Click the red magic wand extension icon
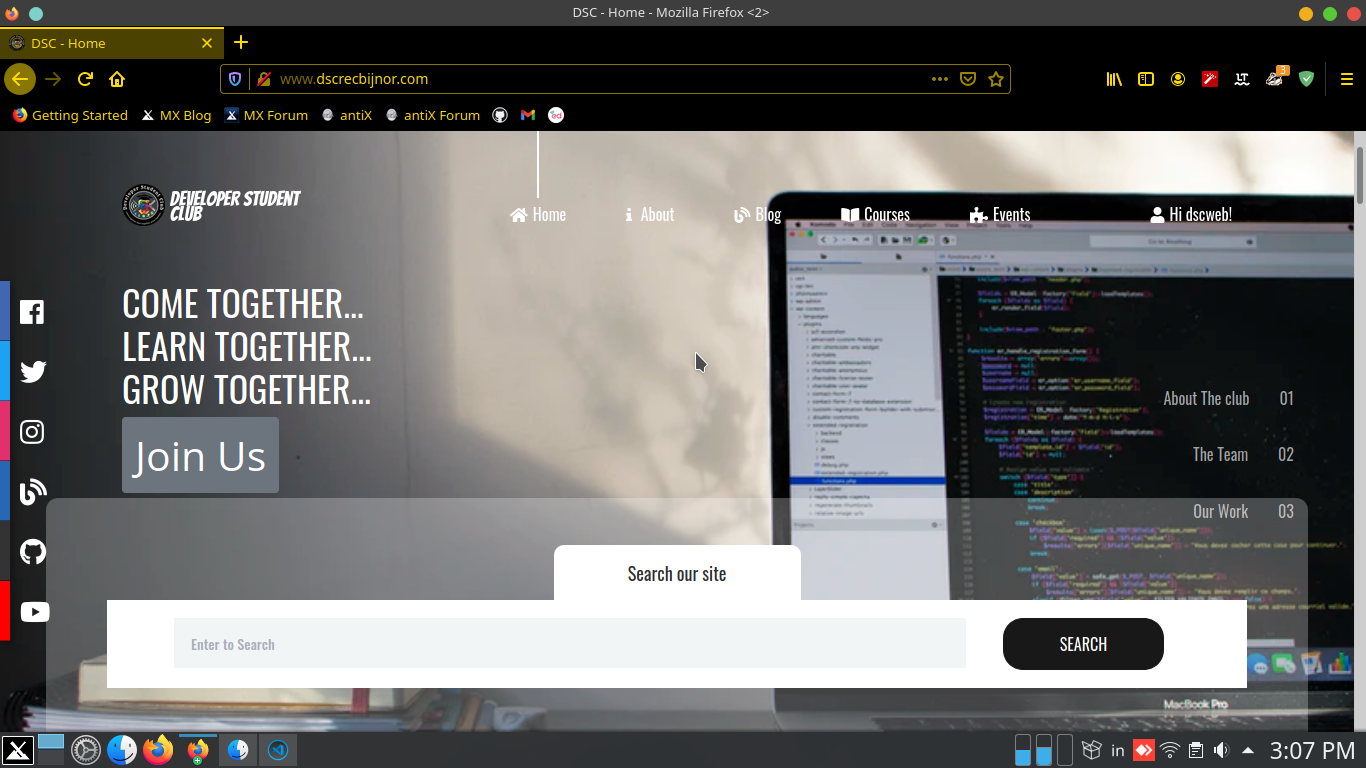 [1210, 79]
